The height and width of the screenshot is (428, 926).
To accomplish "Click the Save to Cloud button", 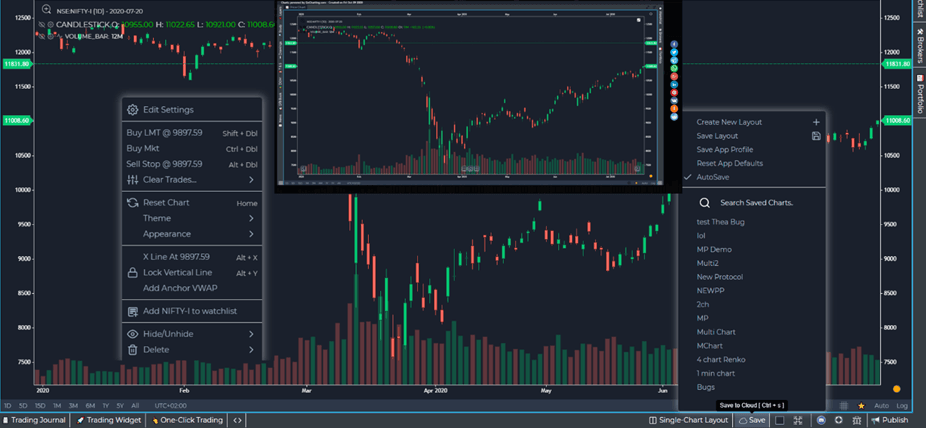I will [752, 420].
